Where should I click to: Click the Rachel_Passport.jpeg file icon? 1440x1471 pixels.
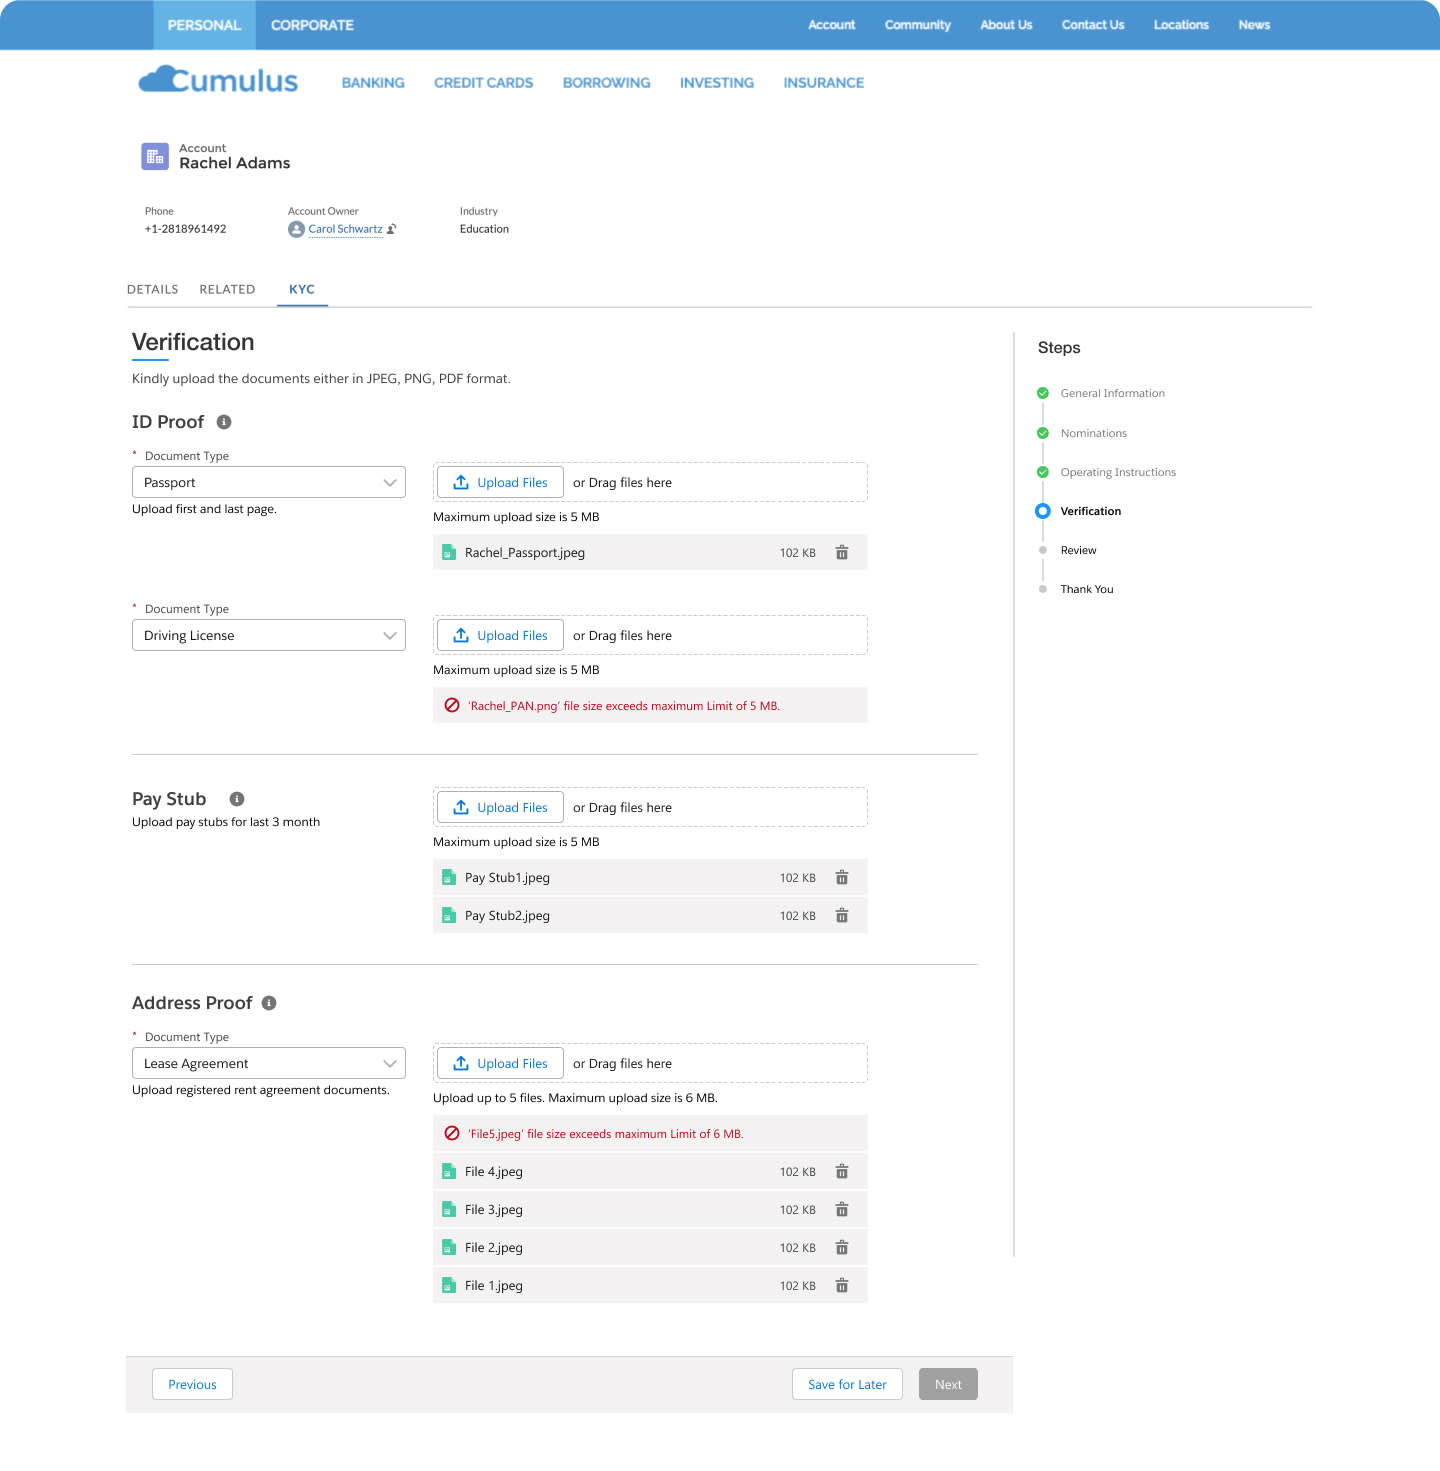point(449,552)
